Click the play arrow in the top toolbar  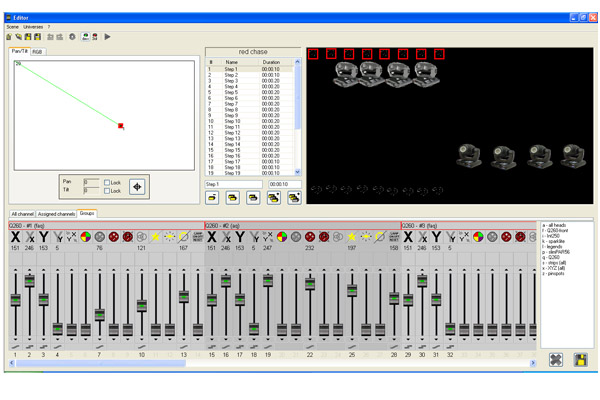pyautogui.click(x=108, y=37)
